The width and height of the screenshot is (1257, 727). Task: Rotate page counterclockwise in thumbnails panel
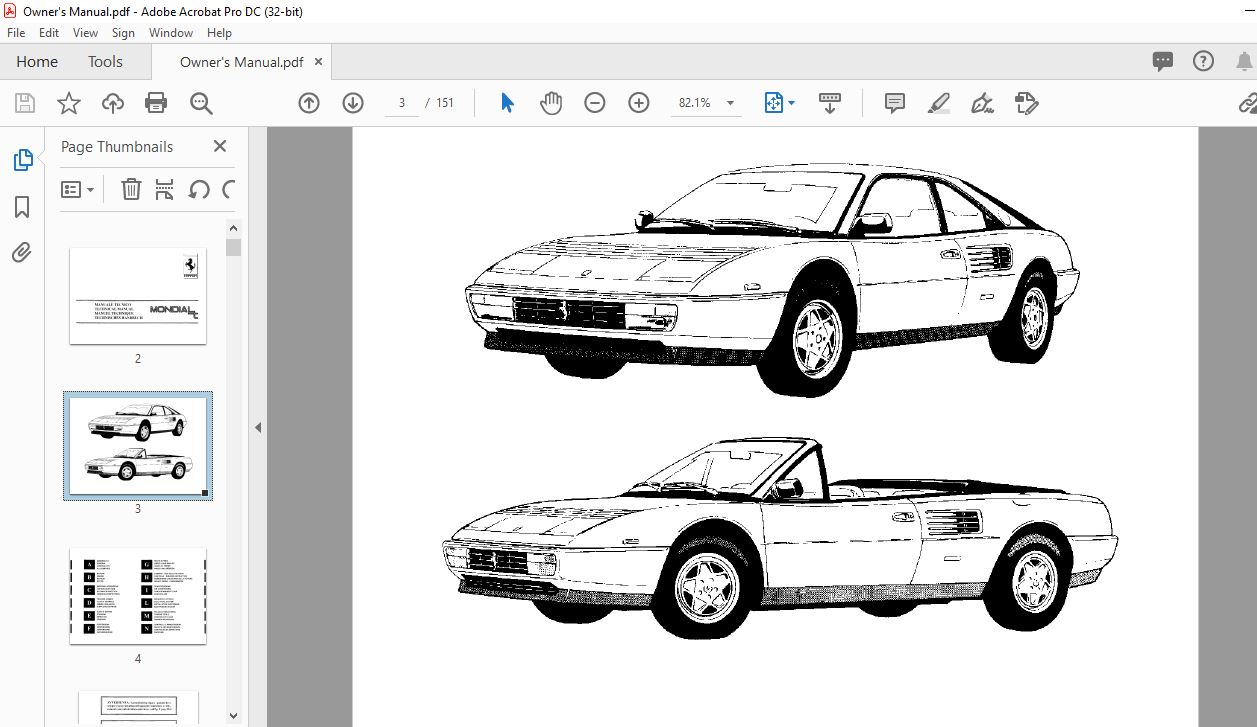coord(199,189)
